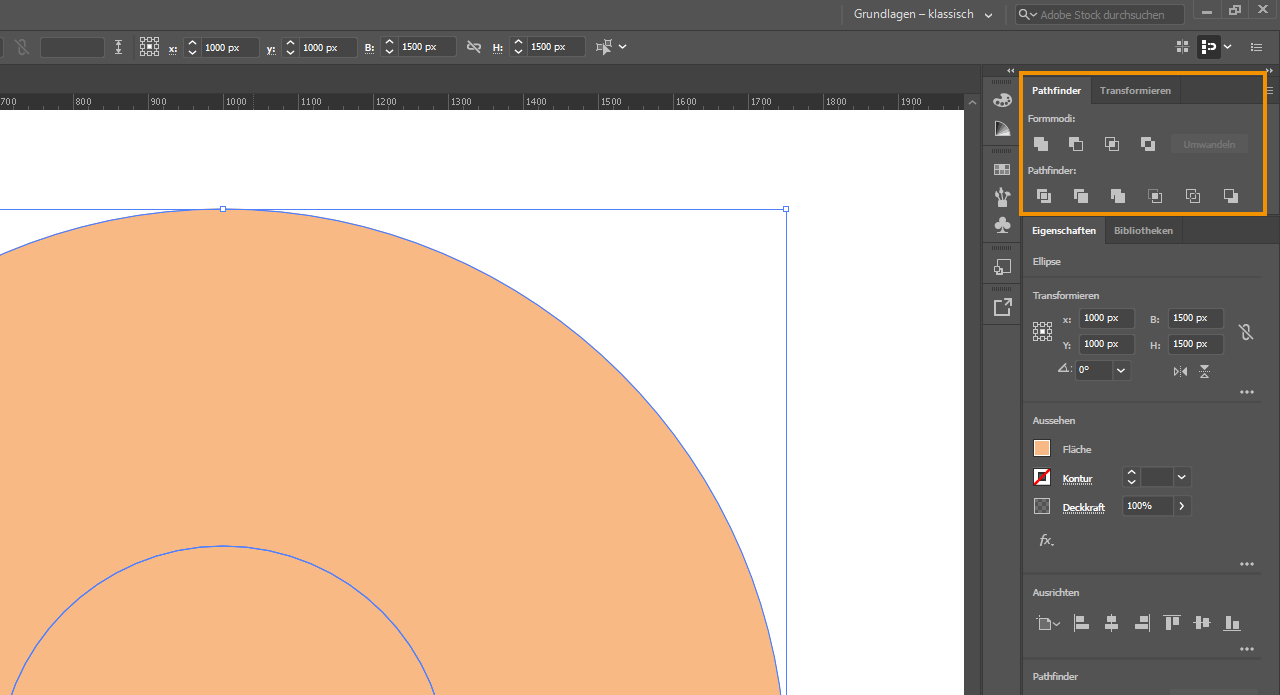Toggle arrange documents grid icon at top right

pos(1183,47)
